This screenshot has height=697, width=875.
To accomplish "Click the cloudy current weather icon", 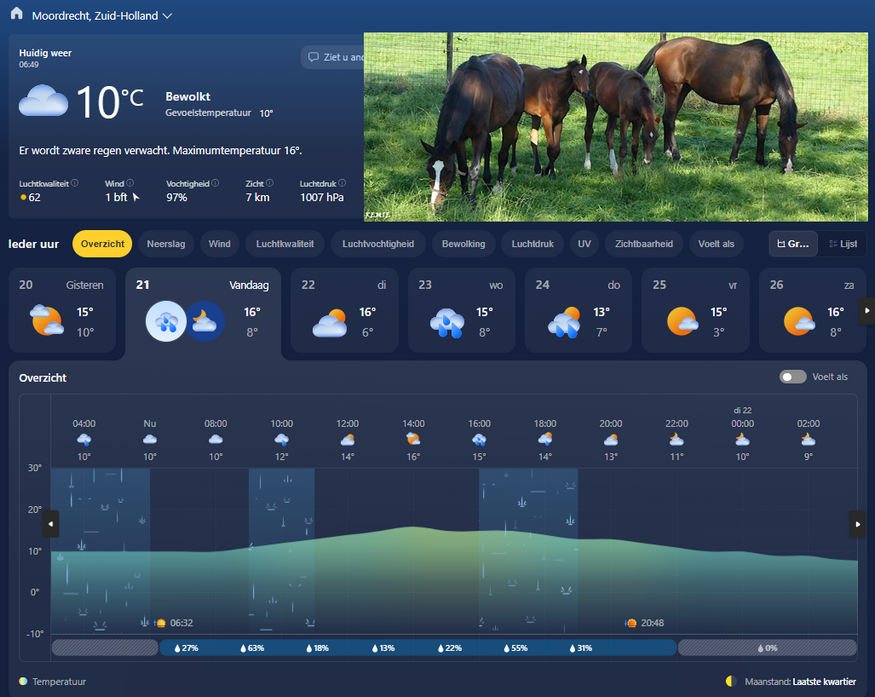I will (43, 101).
